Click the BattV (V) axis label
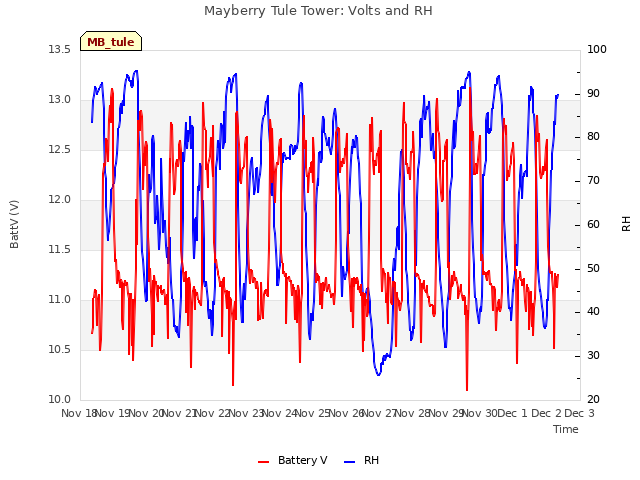The image size is (640, 480). pos(14,224)
